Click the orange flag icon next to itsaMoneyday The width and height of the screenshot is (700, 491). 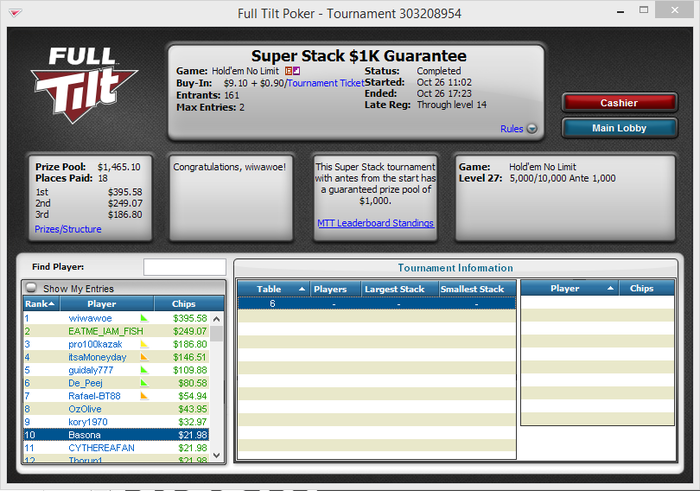click(144, 357)
